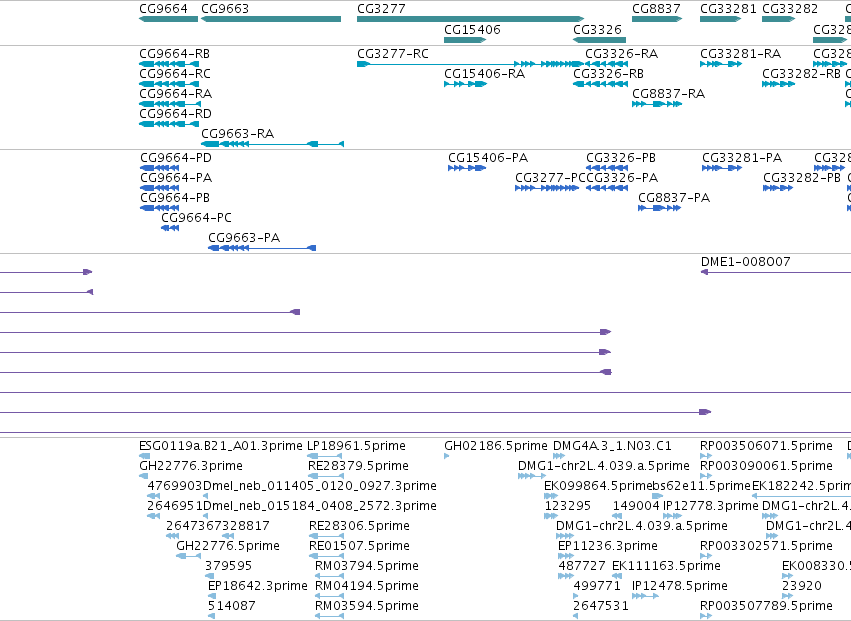Select protein CG9664-PD
The width and height of the screenshot is (851, 621).
coord(176,158)
